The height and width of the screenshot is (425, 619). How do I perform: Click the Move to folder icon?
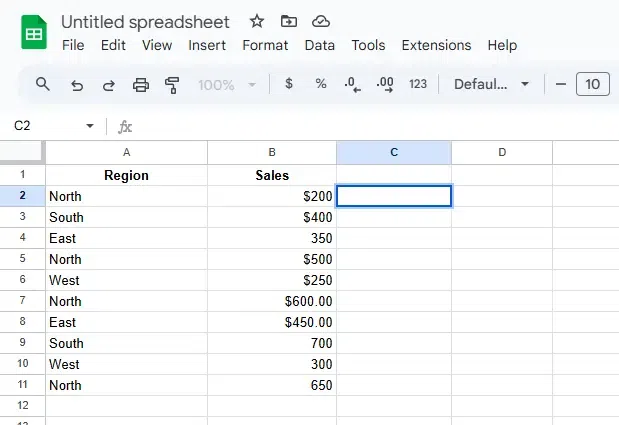coord(289,21)
